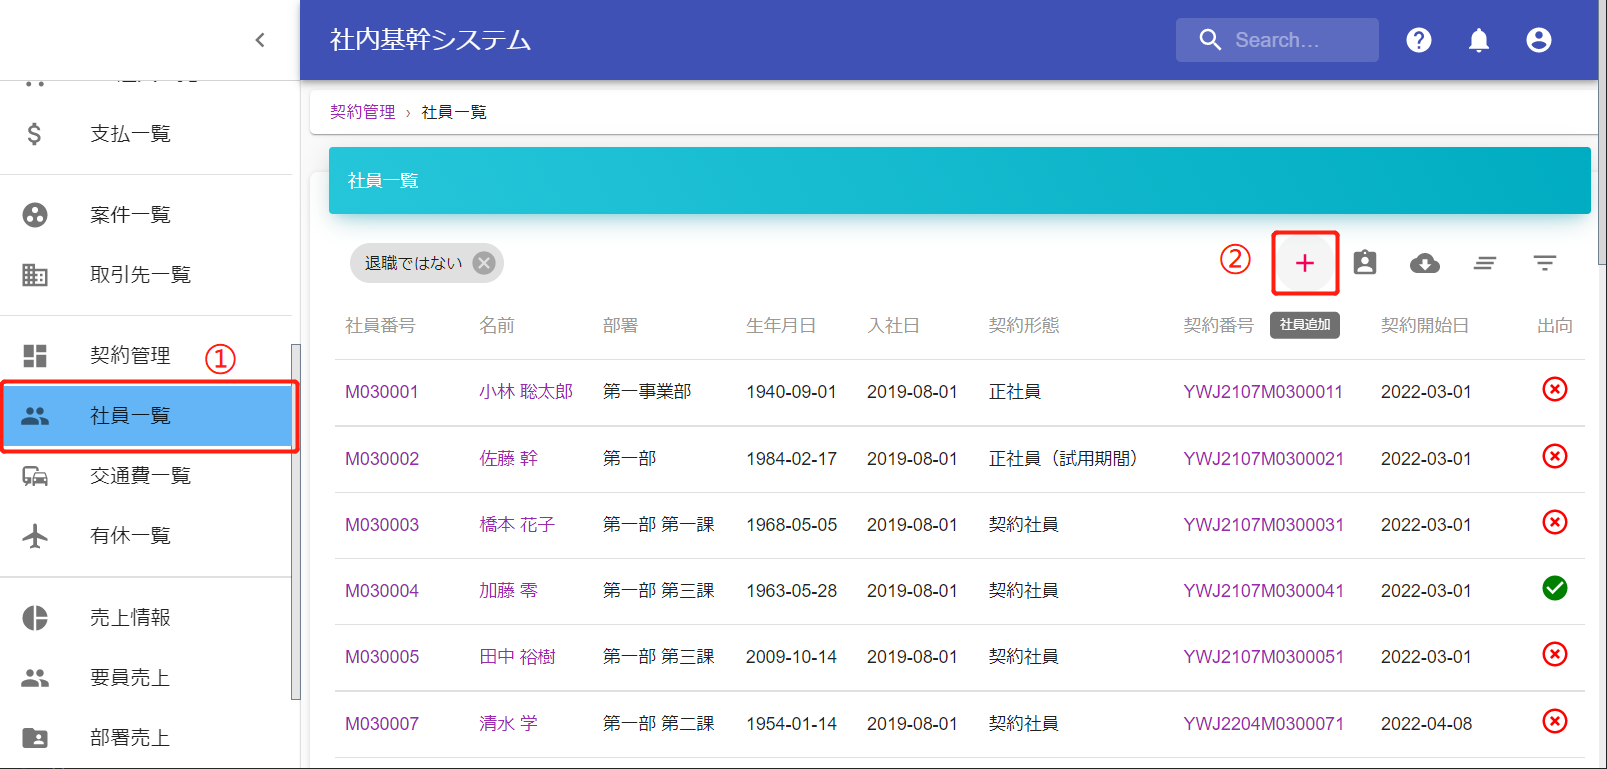Collapse the sidebar with chevron arrow
Image resolution: width=1607 pixels, height=769 pixels.
(x=260, y=40)
